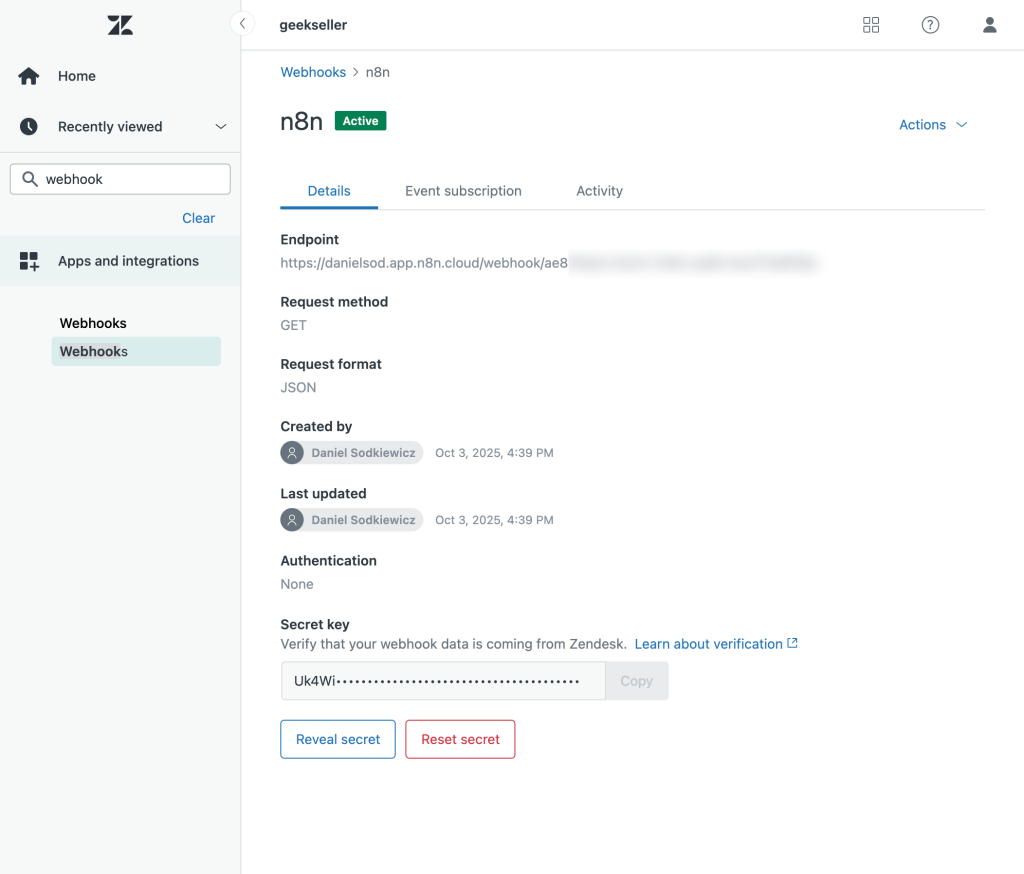Viewport: 1024px width, 874px height.
Task: Collapse the sidebar with the chevron button
Action: point(242,24)
